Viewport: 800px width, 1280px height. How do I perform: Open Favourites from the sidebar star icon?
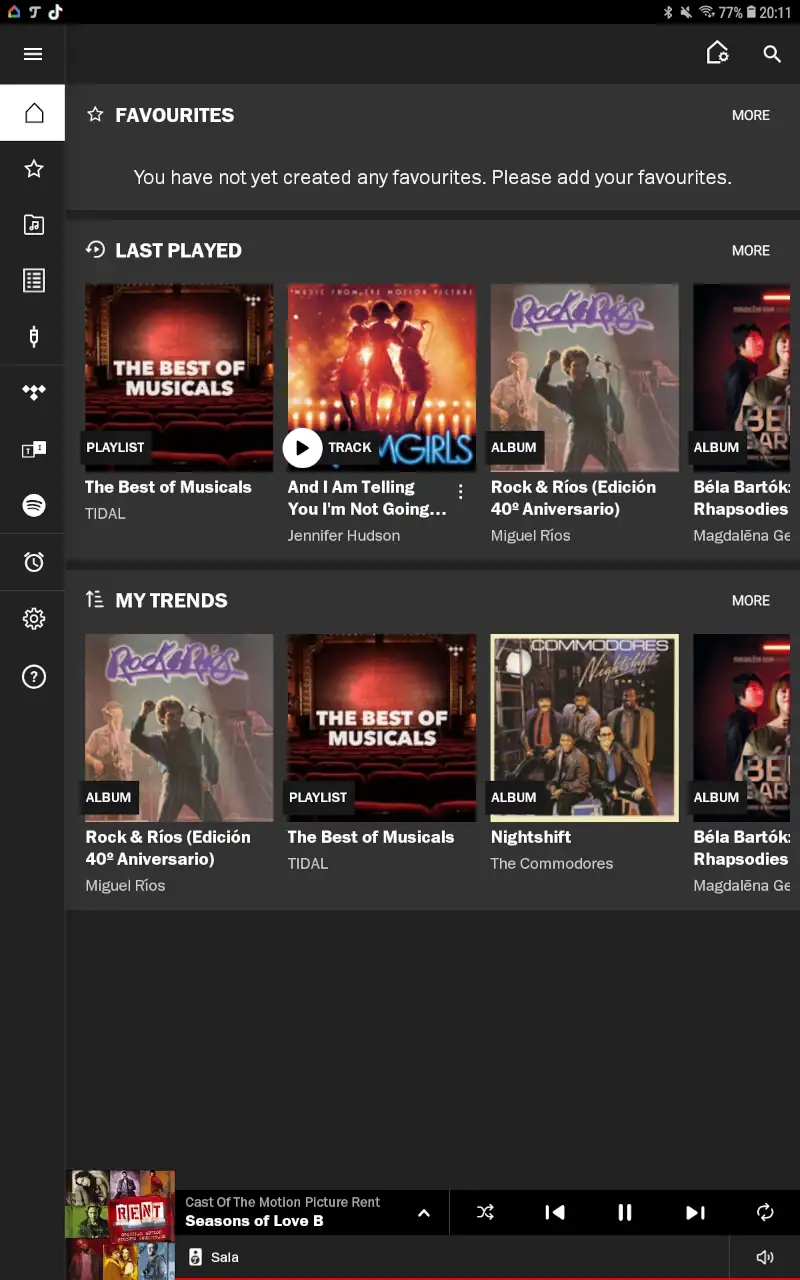tap(33, 169)
